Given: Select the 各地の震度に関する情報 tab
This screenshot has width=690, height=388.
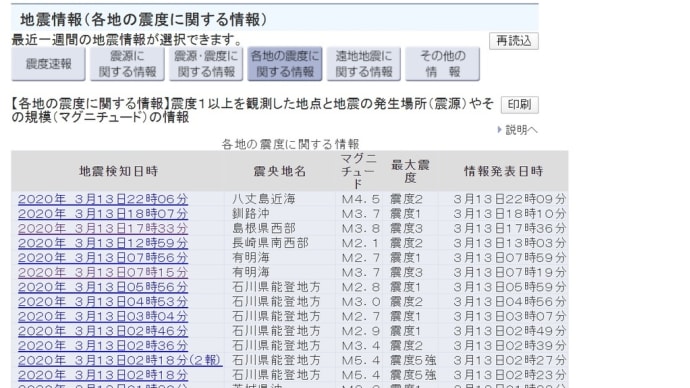Looking at the screenshot, I should point(285,64).
